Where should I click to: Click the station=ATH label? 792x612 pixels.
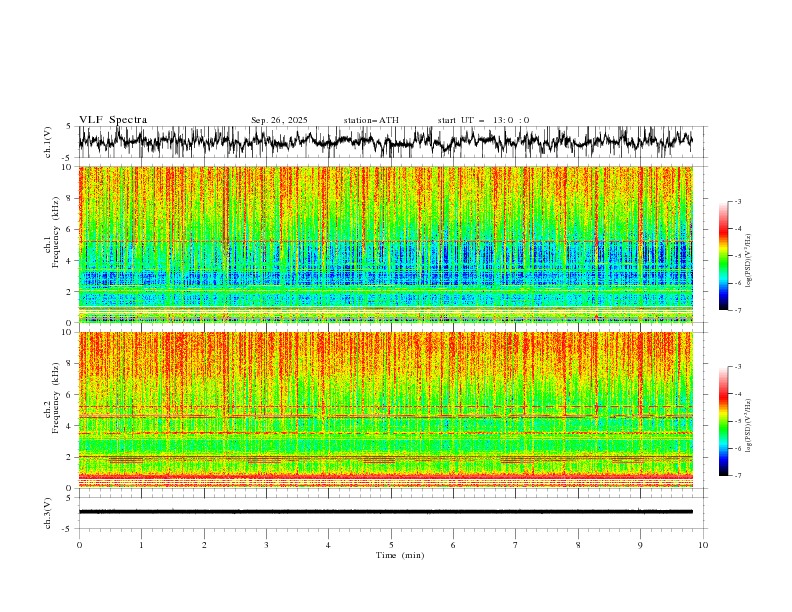coord(371,120)
